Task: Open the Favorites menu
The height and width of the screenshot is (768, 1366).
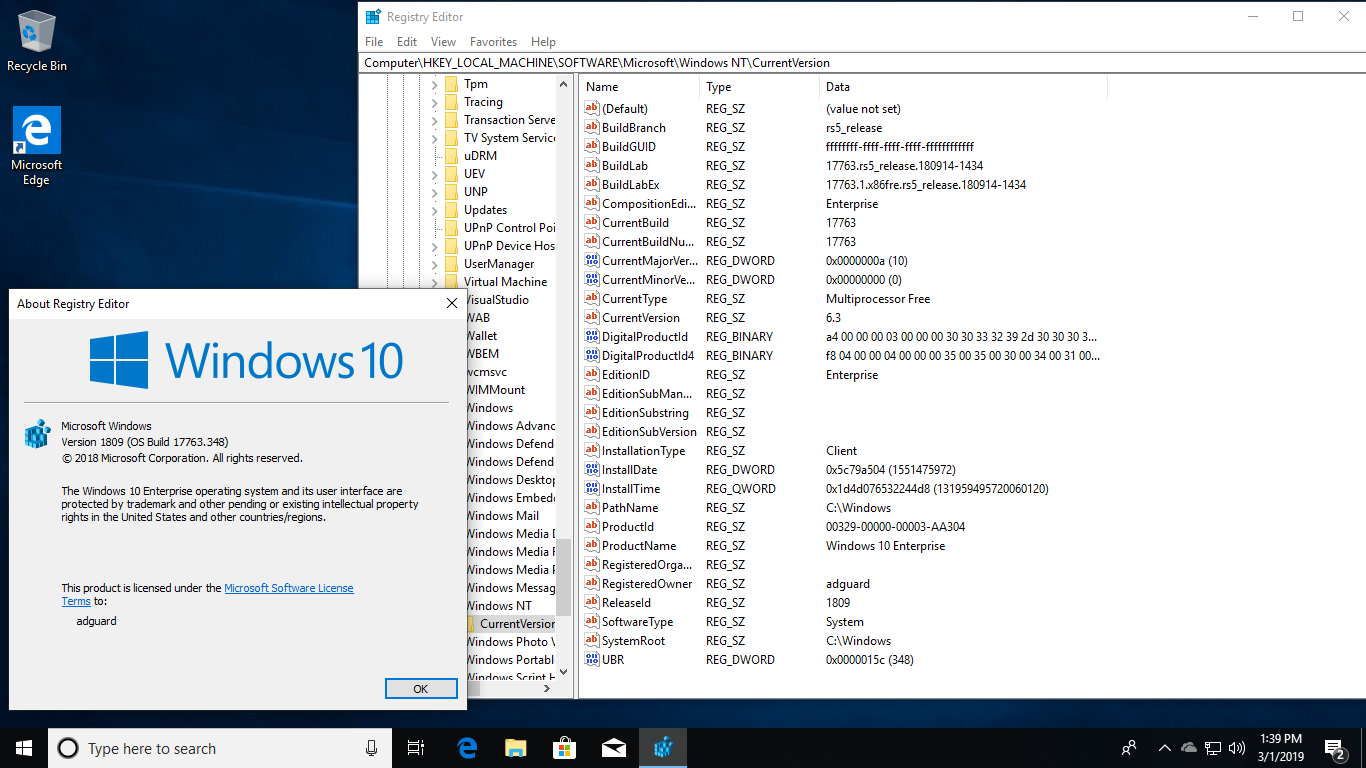Action: tap(493, 42)
